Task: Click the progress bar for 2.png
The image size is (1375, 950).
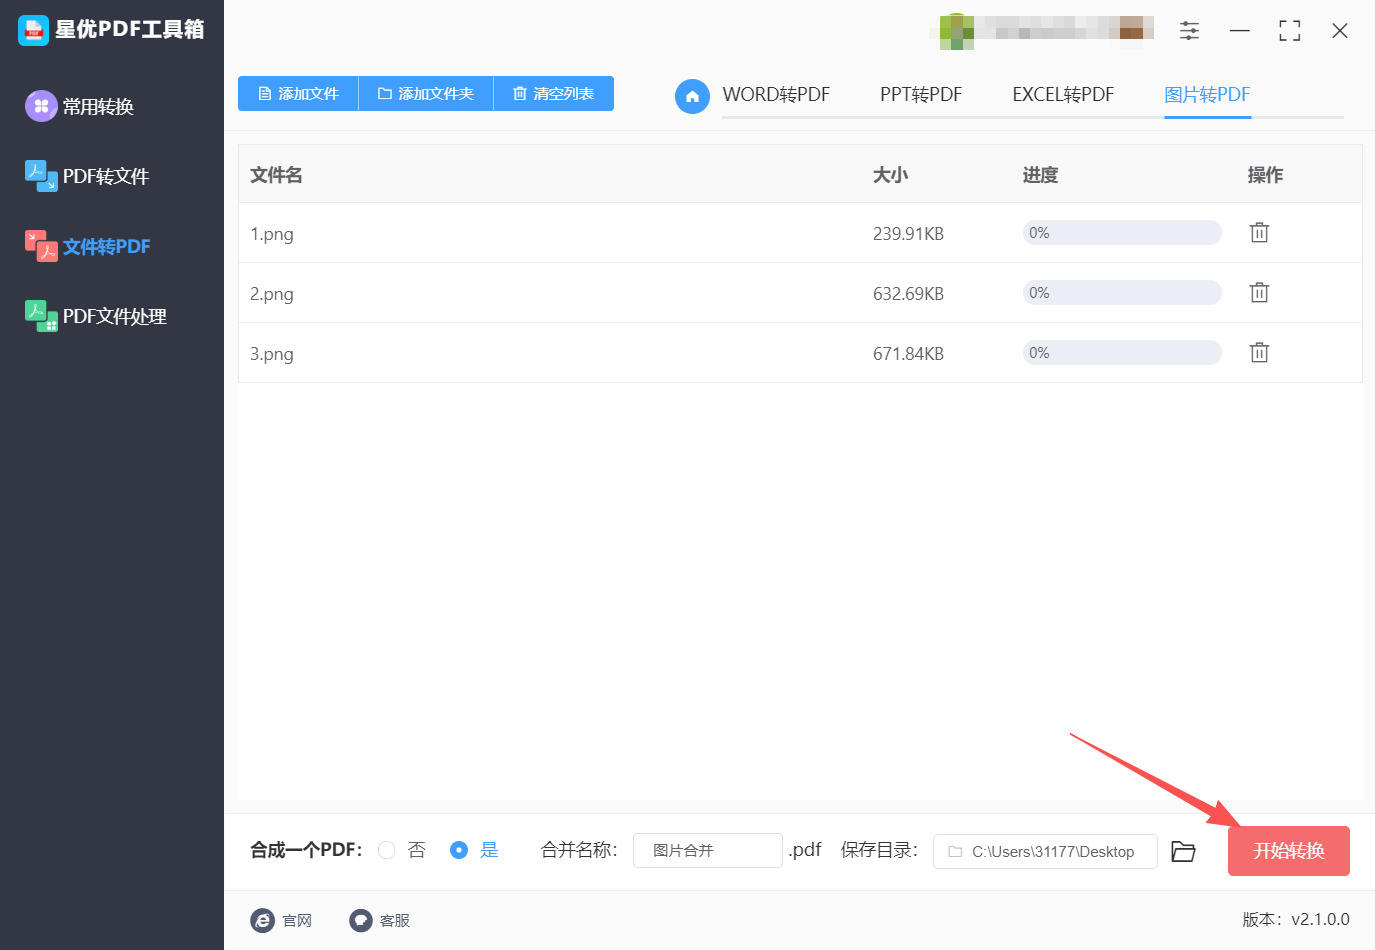Action: [x=1122, y=293]
